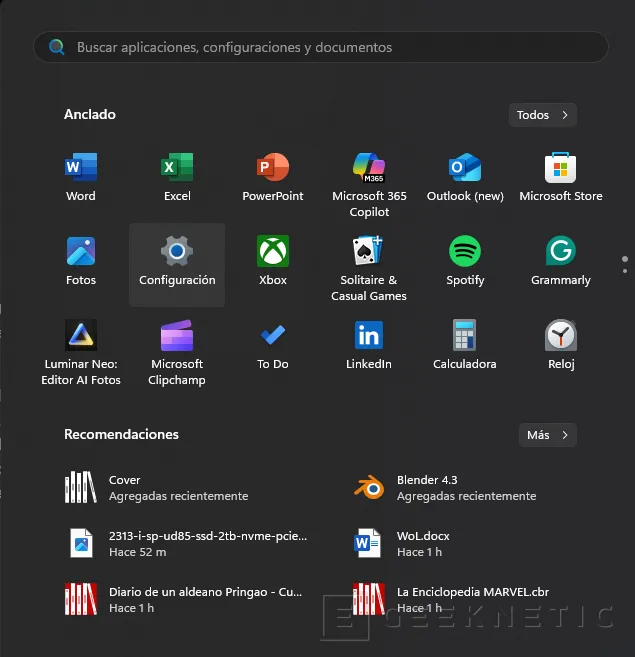Open Microsoft 365 Copilot

[x=369, y=185]
